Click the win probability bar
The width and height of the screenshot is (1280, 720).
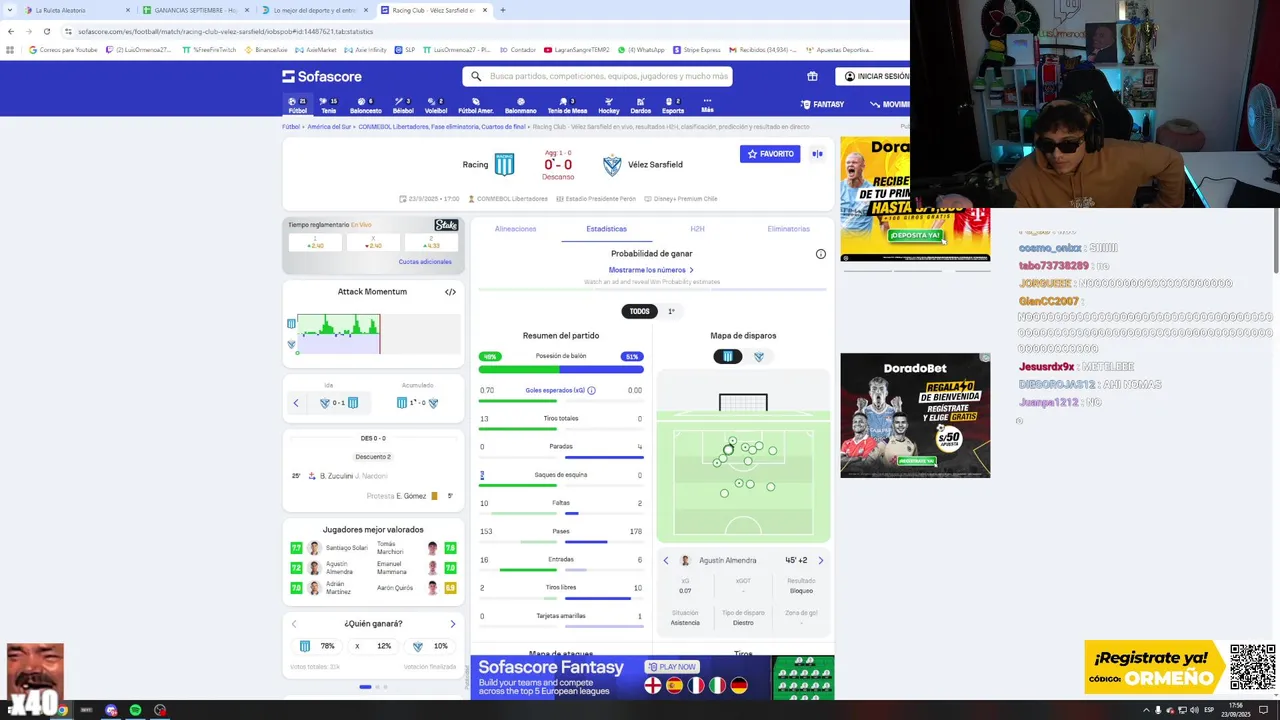pyautogui.click(x=652, y=290)
